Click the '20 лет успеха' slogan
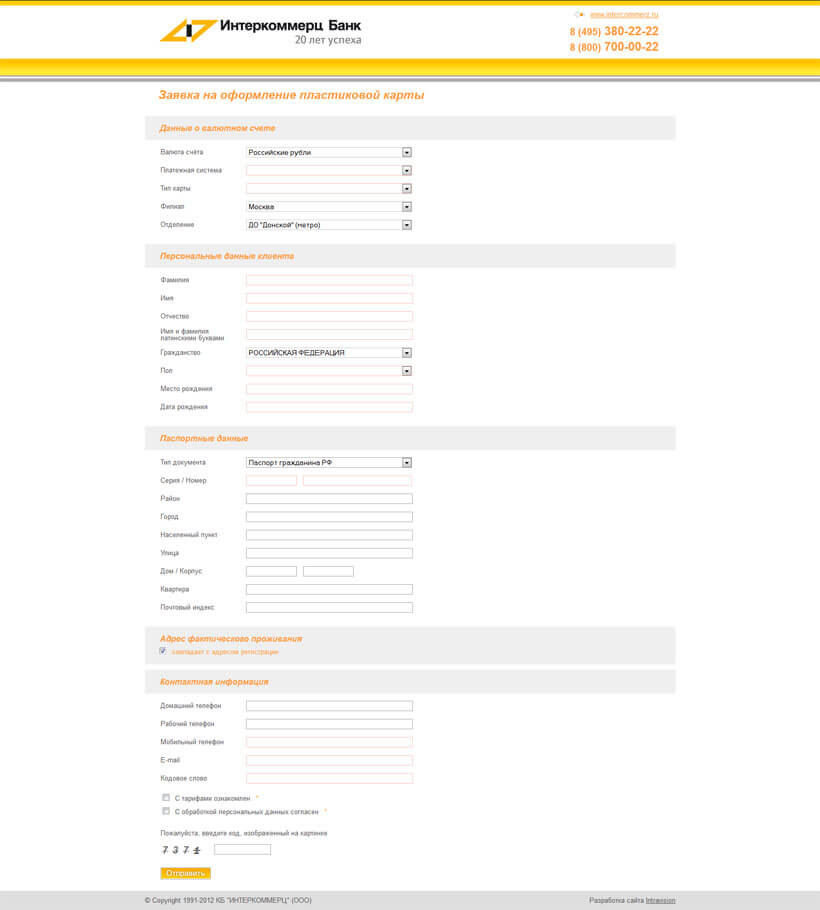 point(328,40)
